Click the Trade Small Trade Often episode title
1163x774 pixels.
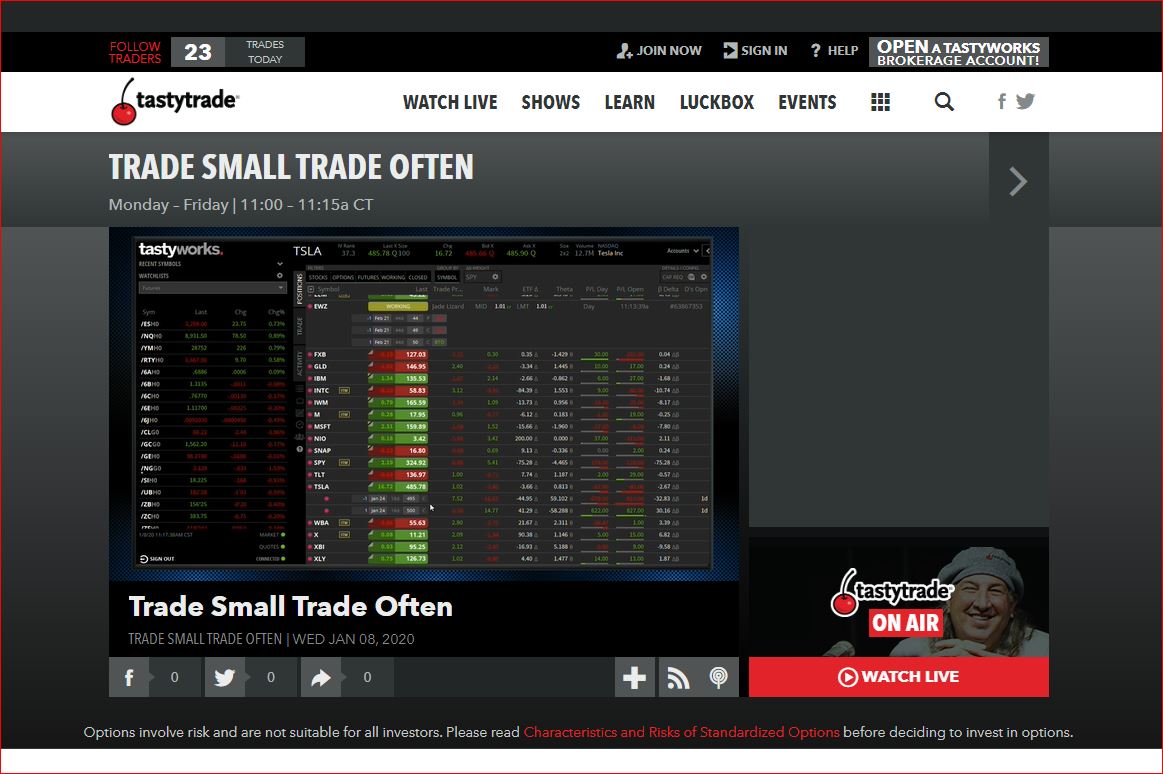click(x=290, y=606)
